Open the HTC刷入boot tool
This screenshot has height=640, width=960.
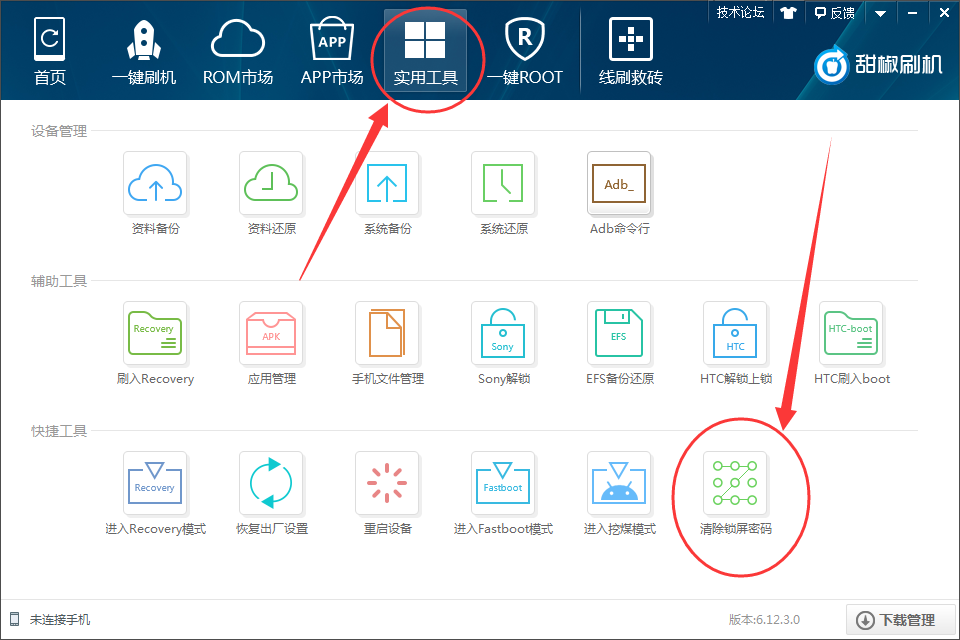point(851,333)
